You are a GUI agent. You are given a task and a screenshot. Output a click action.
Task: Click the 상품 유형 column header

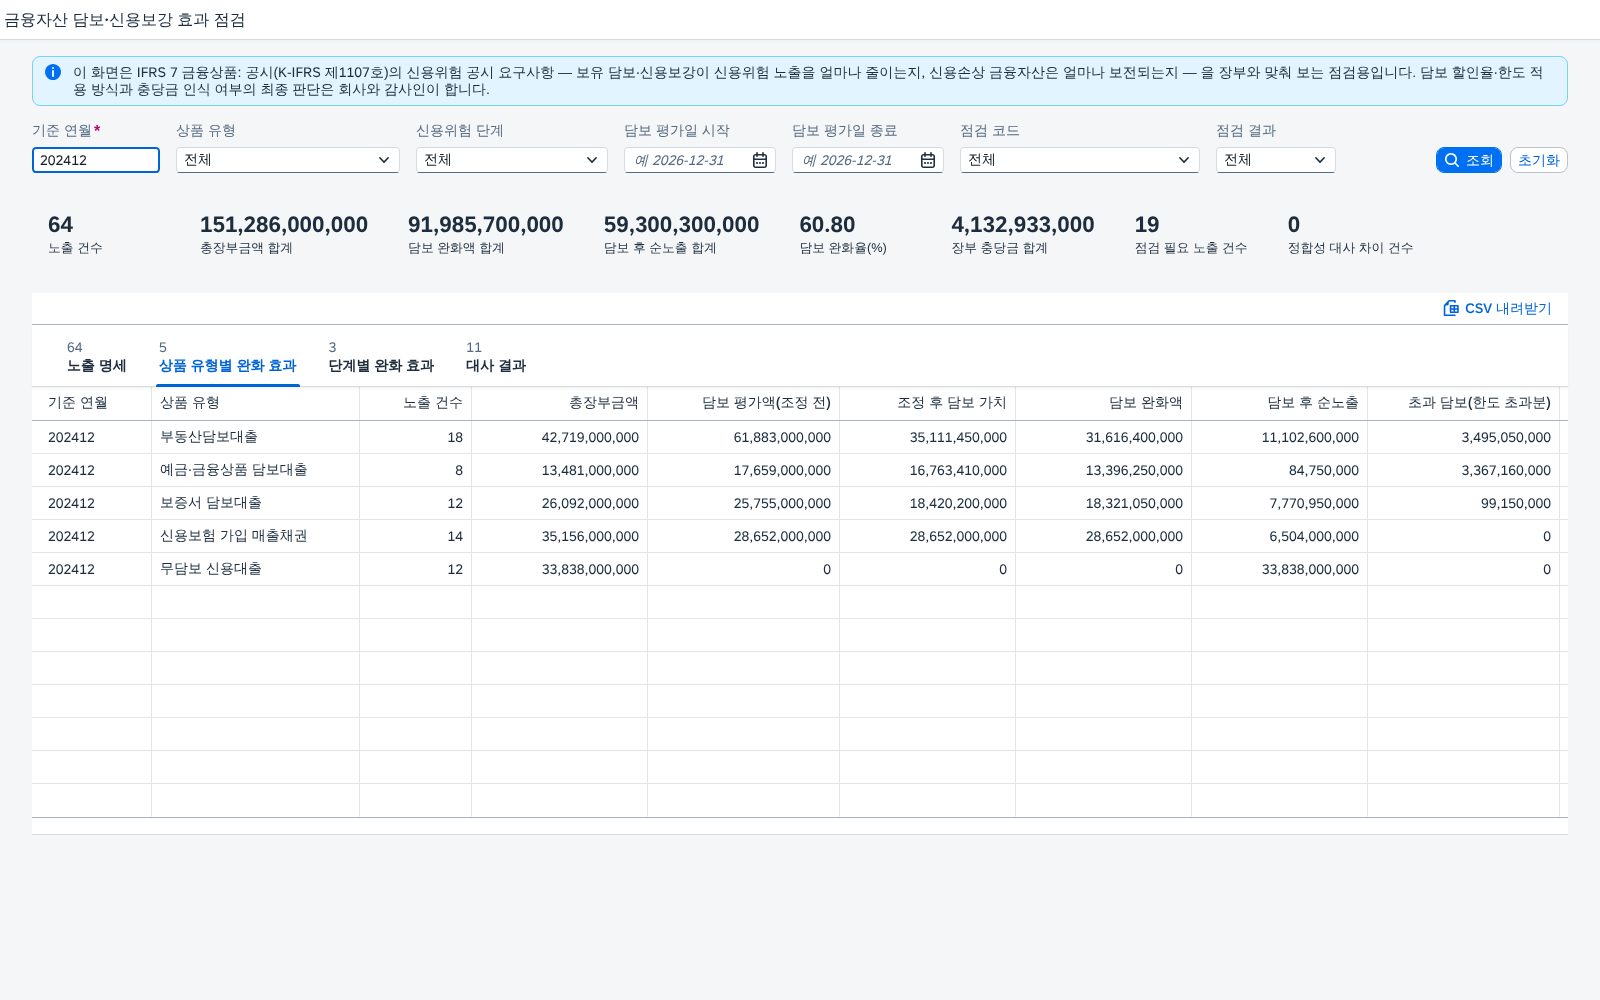[256, 403]
